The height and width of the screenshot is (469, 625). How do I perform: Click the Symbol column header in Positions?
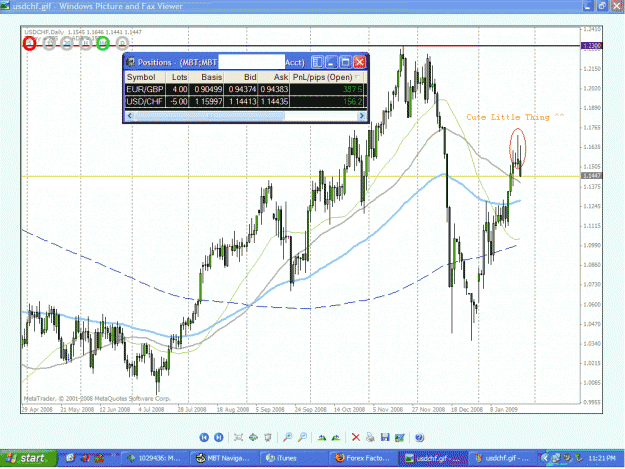[x=145, y=77]
